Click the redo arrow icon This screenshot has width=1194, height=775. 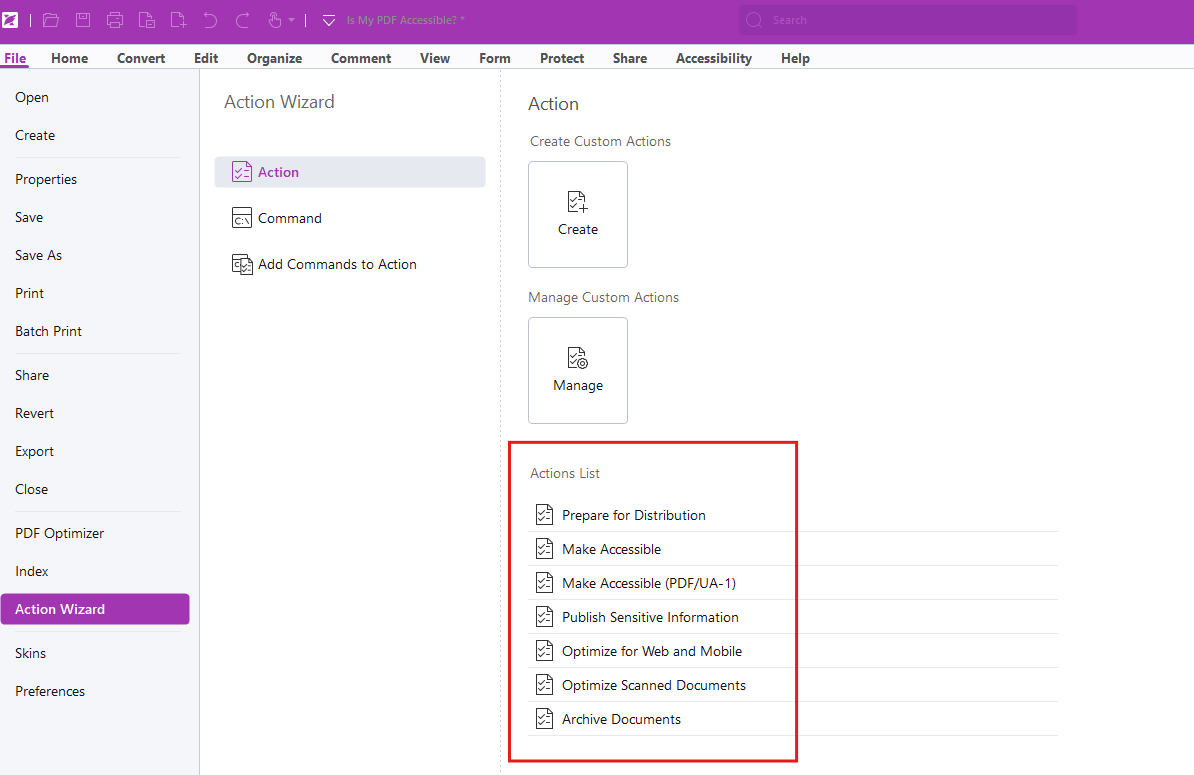click(x=242, y=20)
